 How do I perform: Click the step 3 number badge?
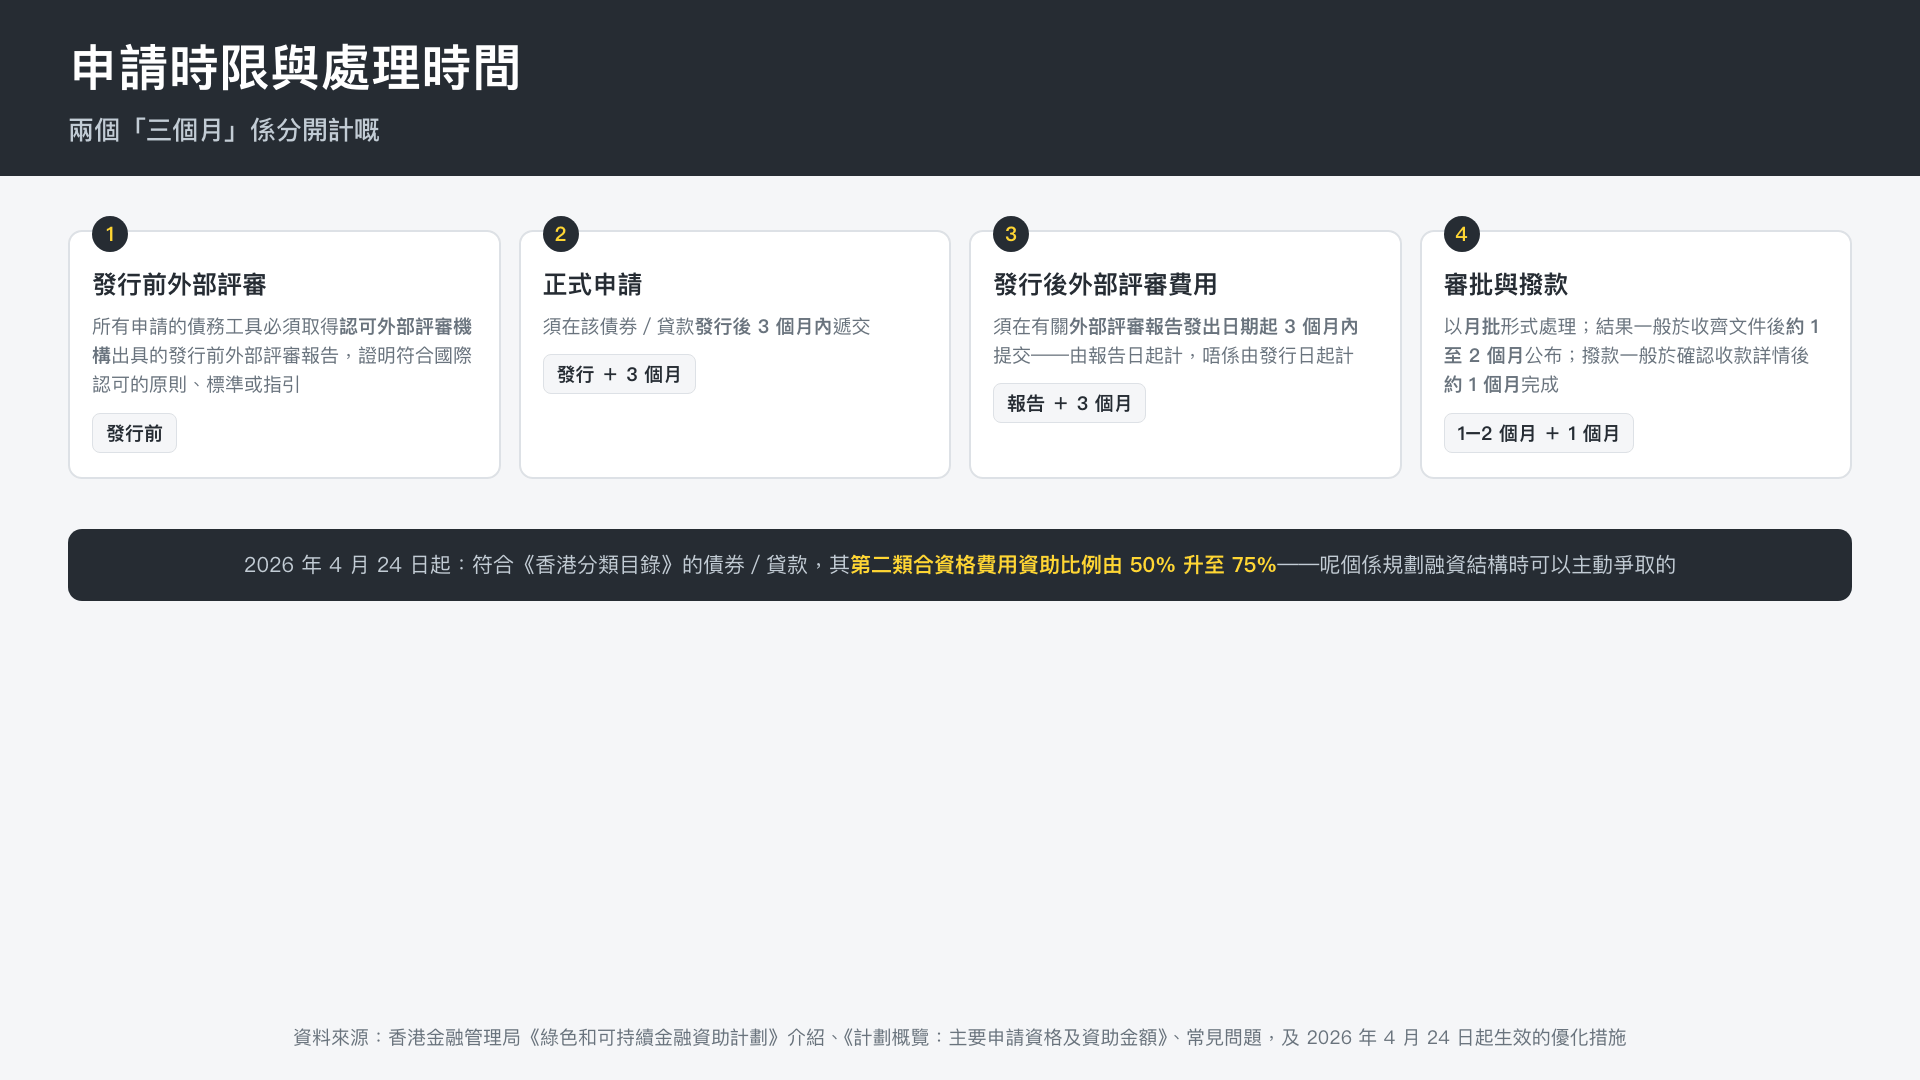pyautogui.click(x=1011, y=234)
